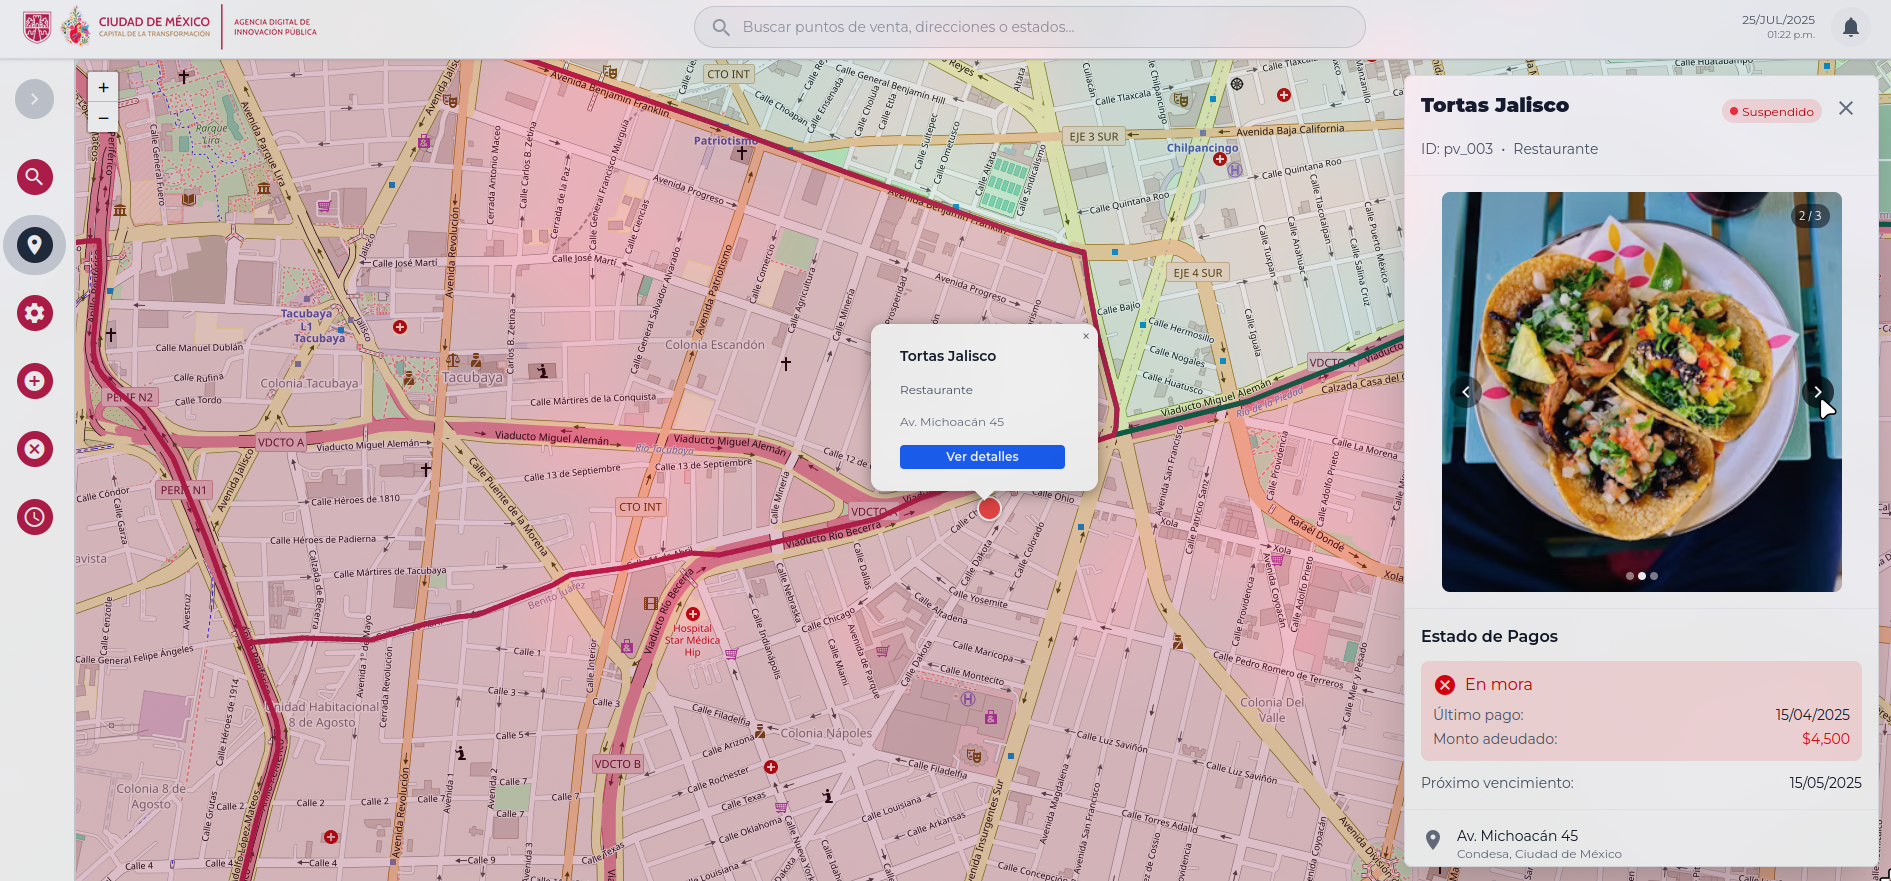Show the next photo in carousel
This screenshot has height=881, width=1891.
click(x=1818, y=392)
